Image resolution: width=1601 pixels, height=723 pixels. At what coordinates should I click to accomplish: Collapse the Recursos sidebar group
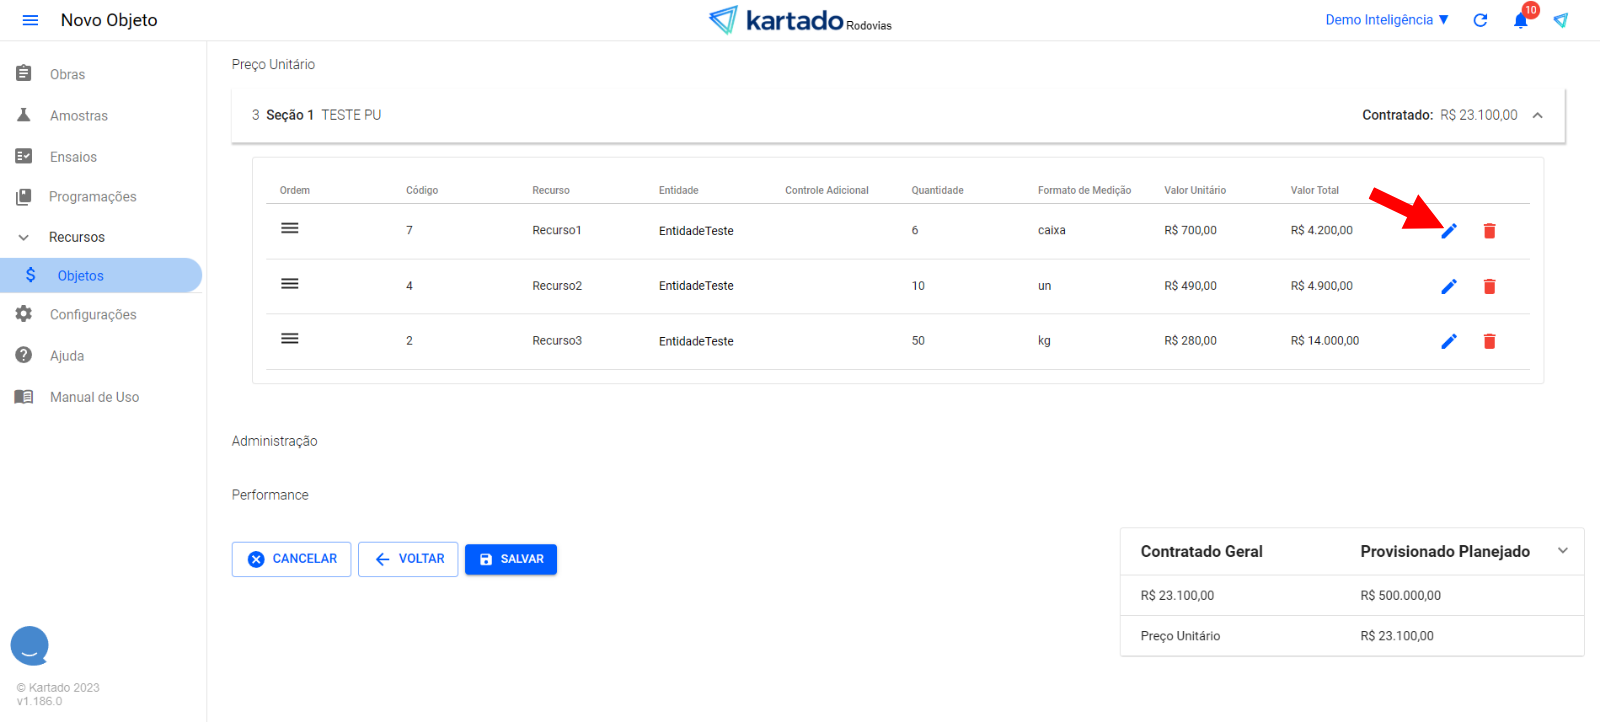point(24,237)
